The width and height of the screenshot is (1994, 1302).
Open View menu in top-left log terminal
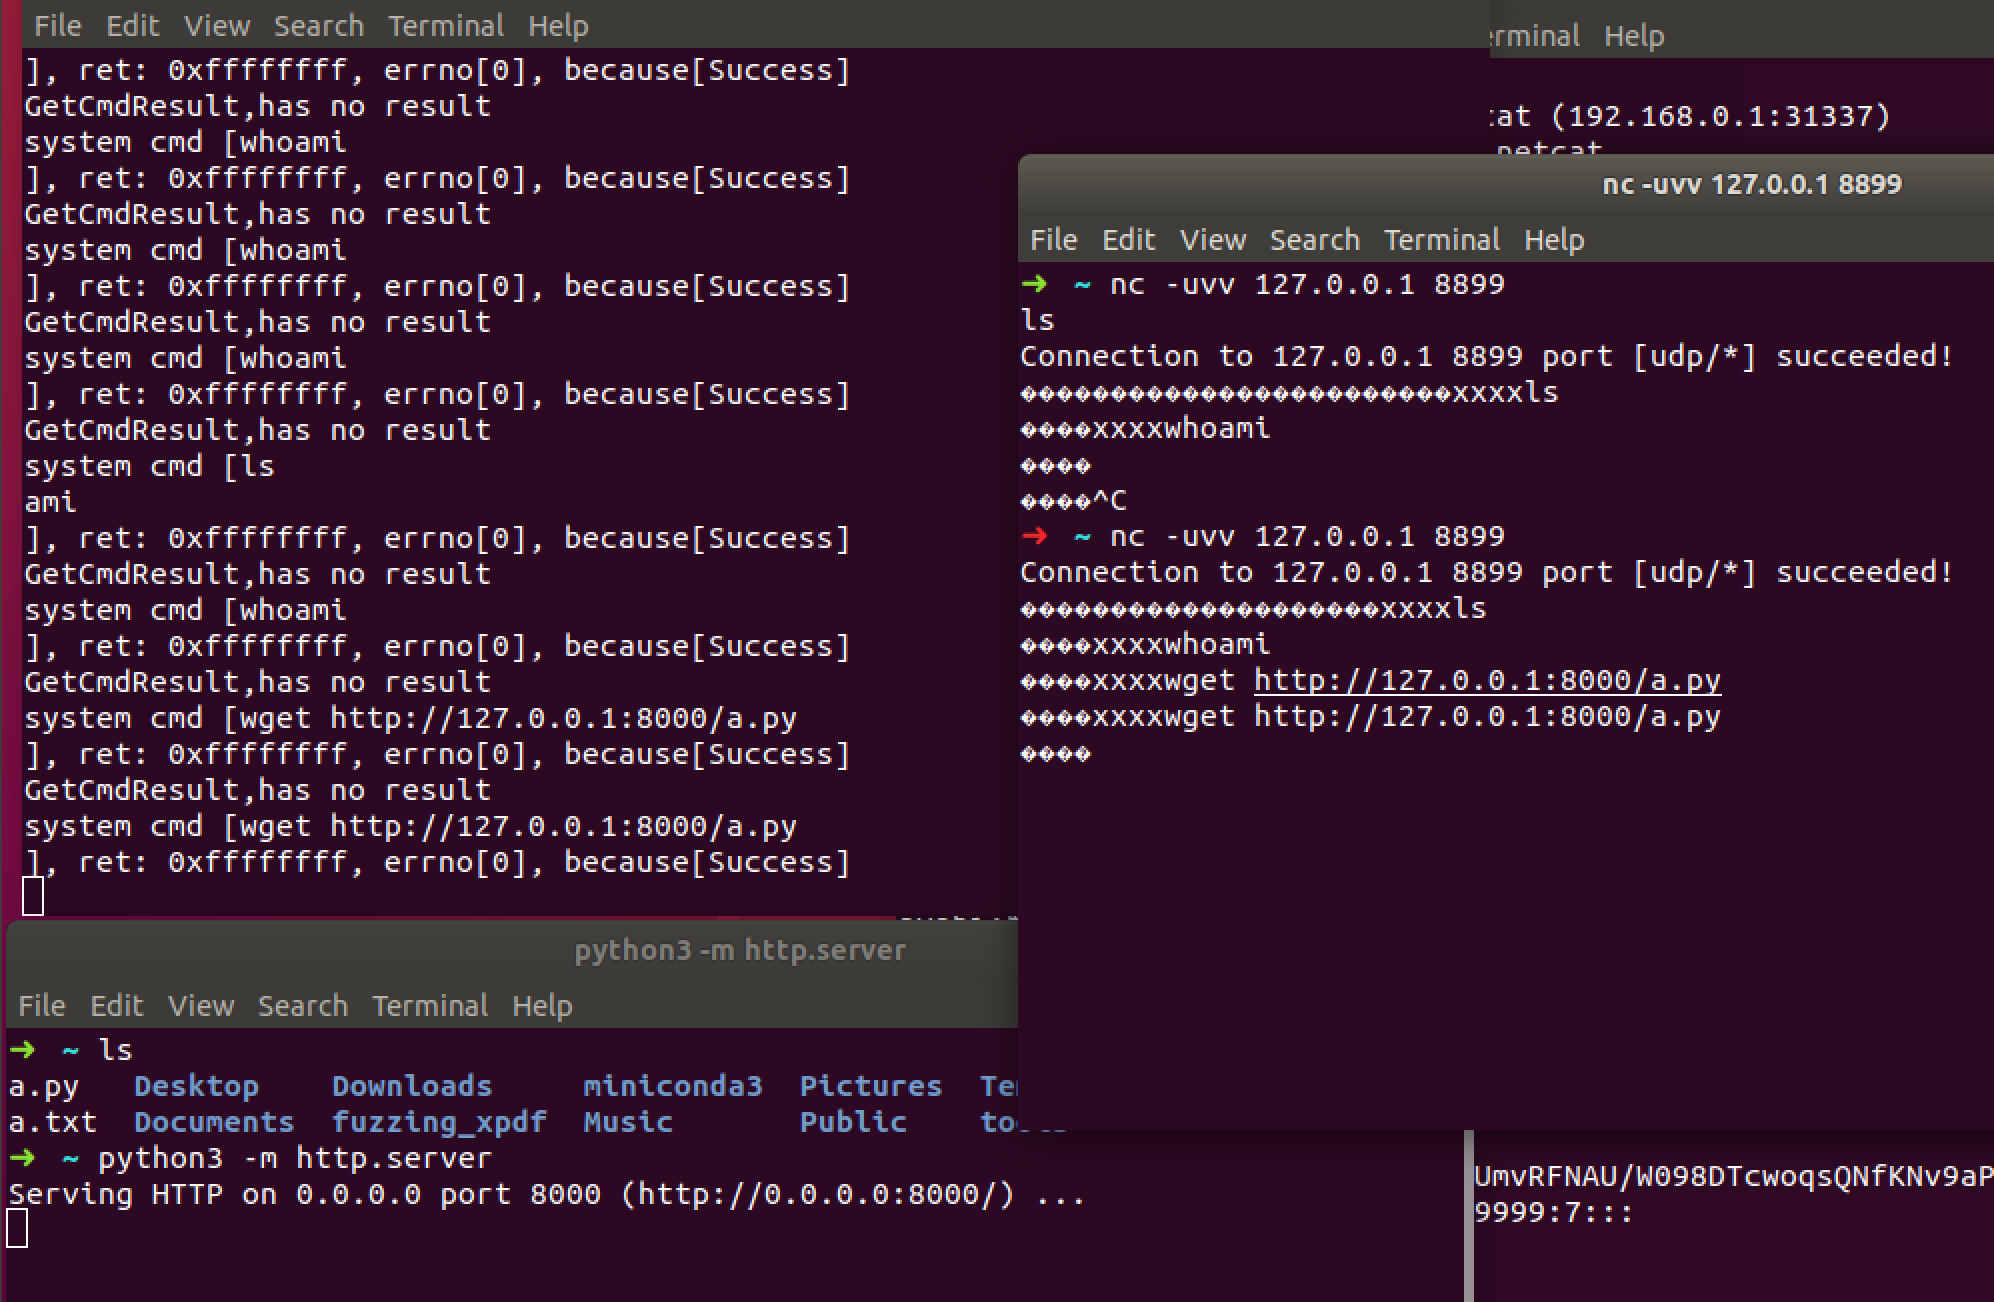(217, 26)
